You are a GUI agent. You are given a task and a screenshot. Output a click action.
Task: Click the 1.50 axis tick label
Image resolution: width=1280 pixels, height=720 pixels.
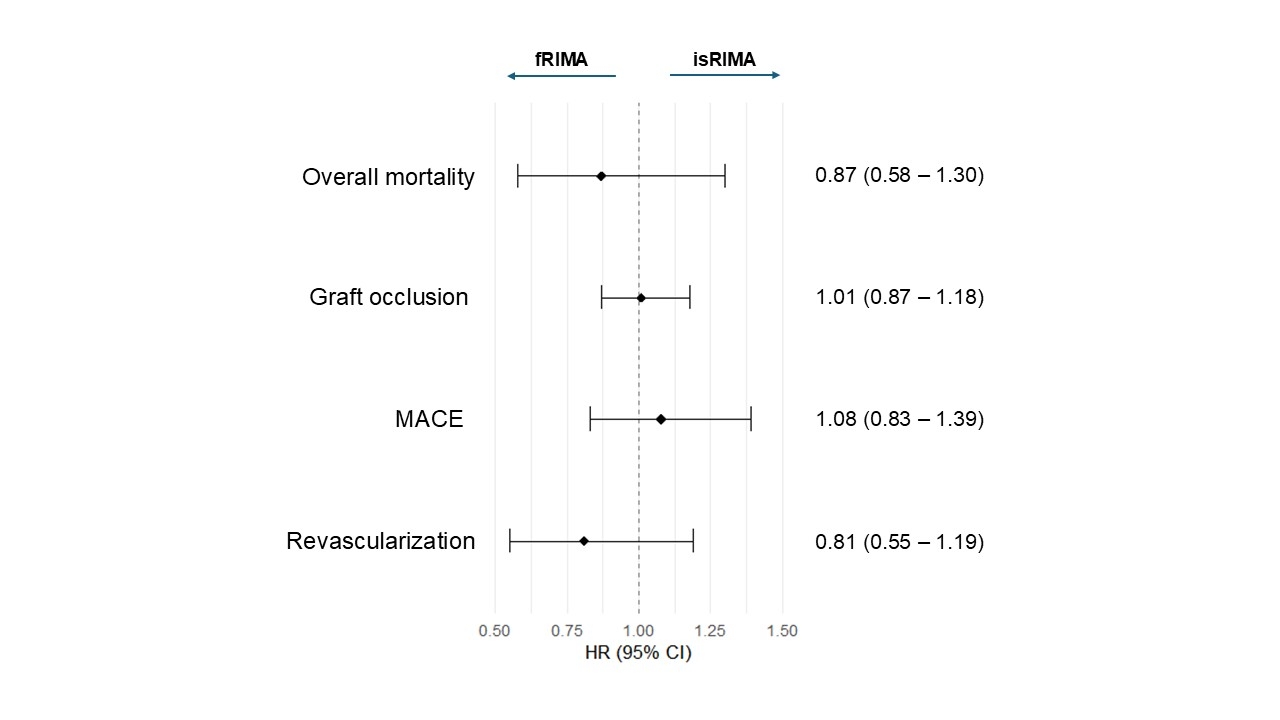tap(782, 631)
